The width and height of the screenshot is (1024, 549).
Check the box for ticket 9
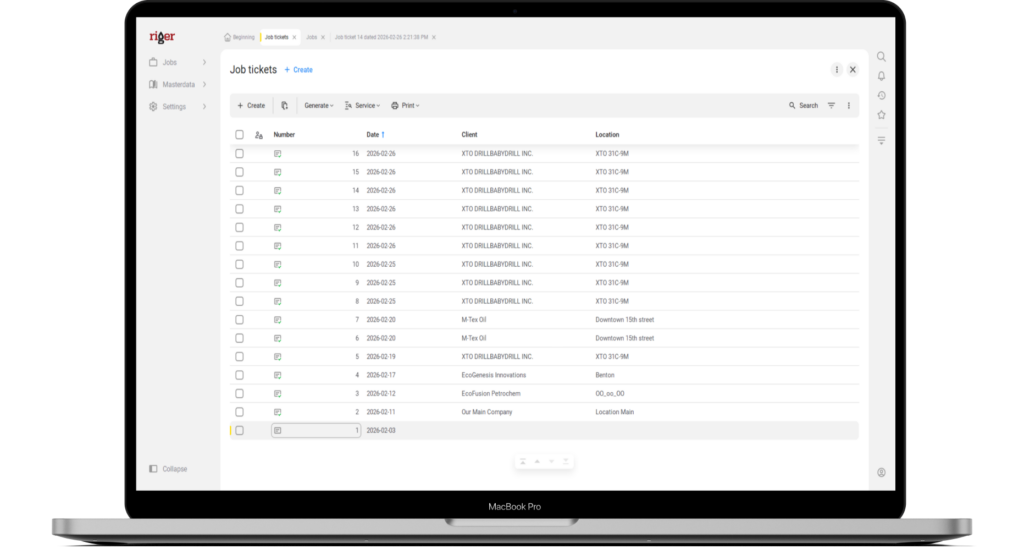(x=240, y=283)
